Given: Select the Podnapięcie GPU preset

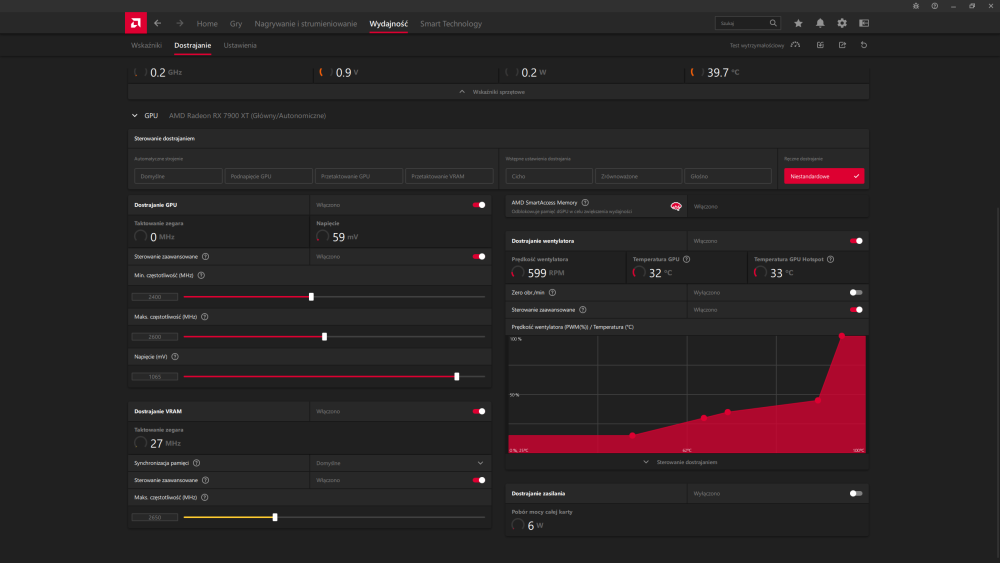Looking at the screenshot, I should tap(269, 176).
